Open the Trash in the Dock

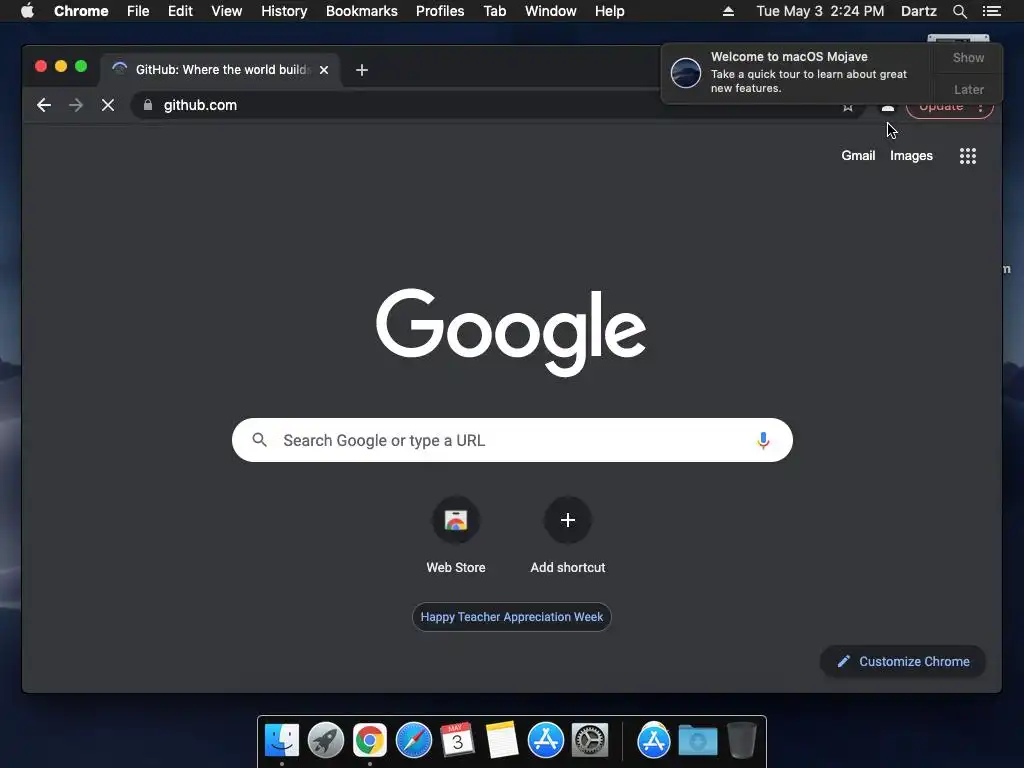[742, 741]
